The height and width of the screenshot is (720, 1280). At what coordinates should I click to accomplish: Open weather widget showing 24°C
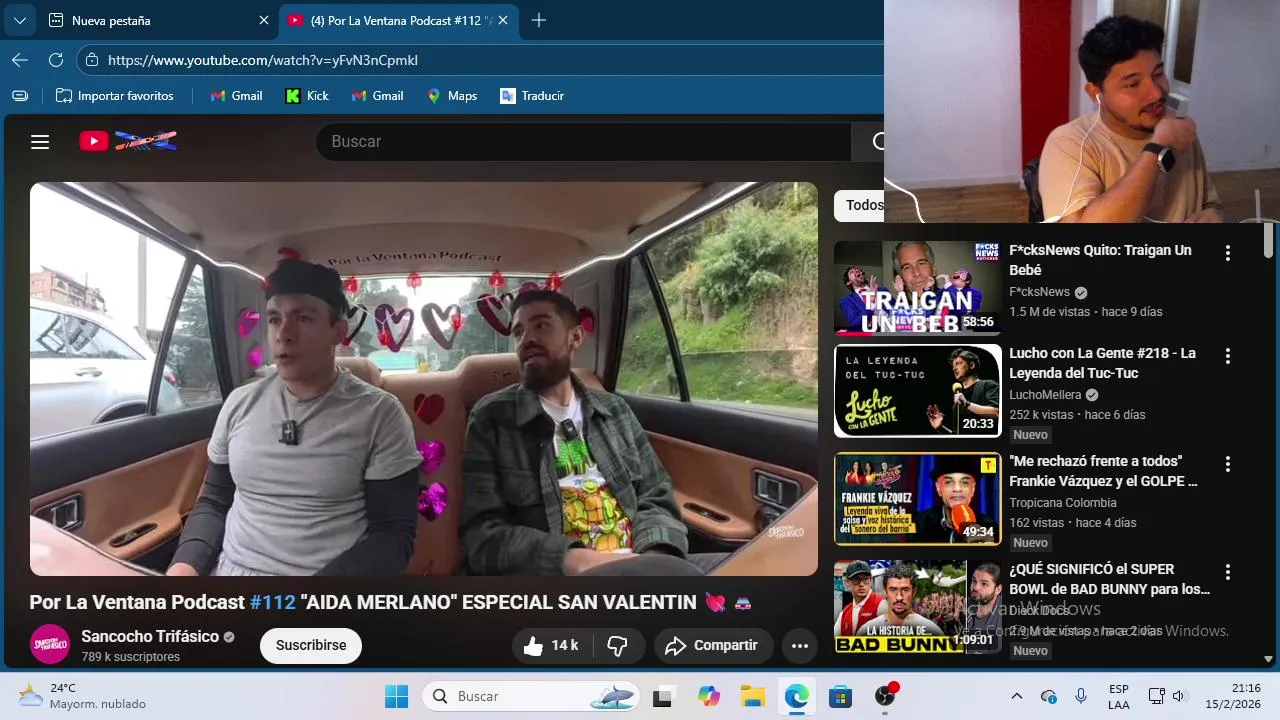click(x=82, y=696)
